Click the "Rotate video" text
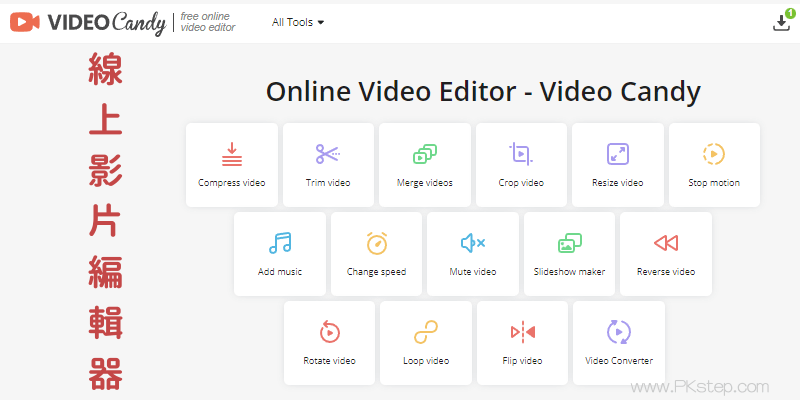The width and height of the screenshot is (800, 400). (330, 361)
